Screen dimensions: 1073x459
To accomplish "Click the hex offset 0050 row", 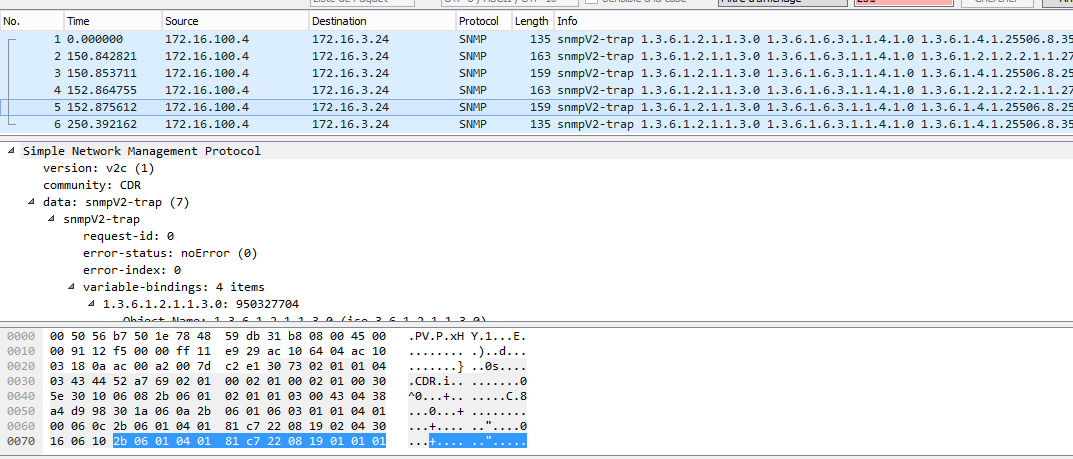I will point(19,412).
